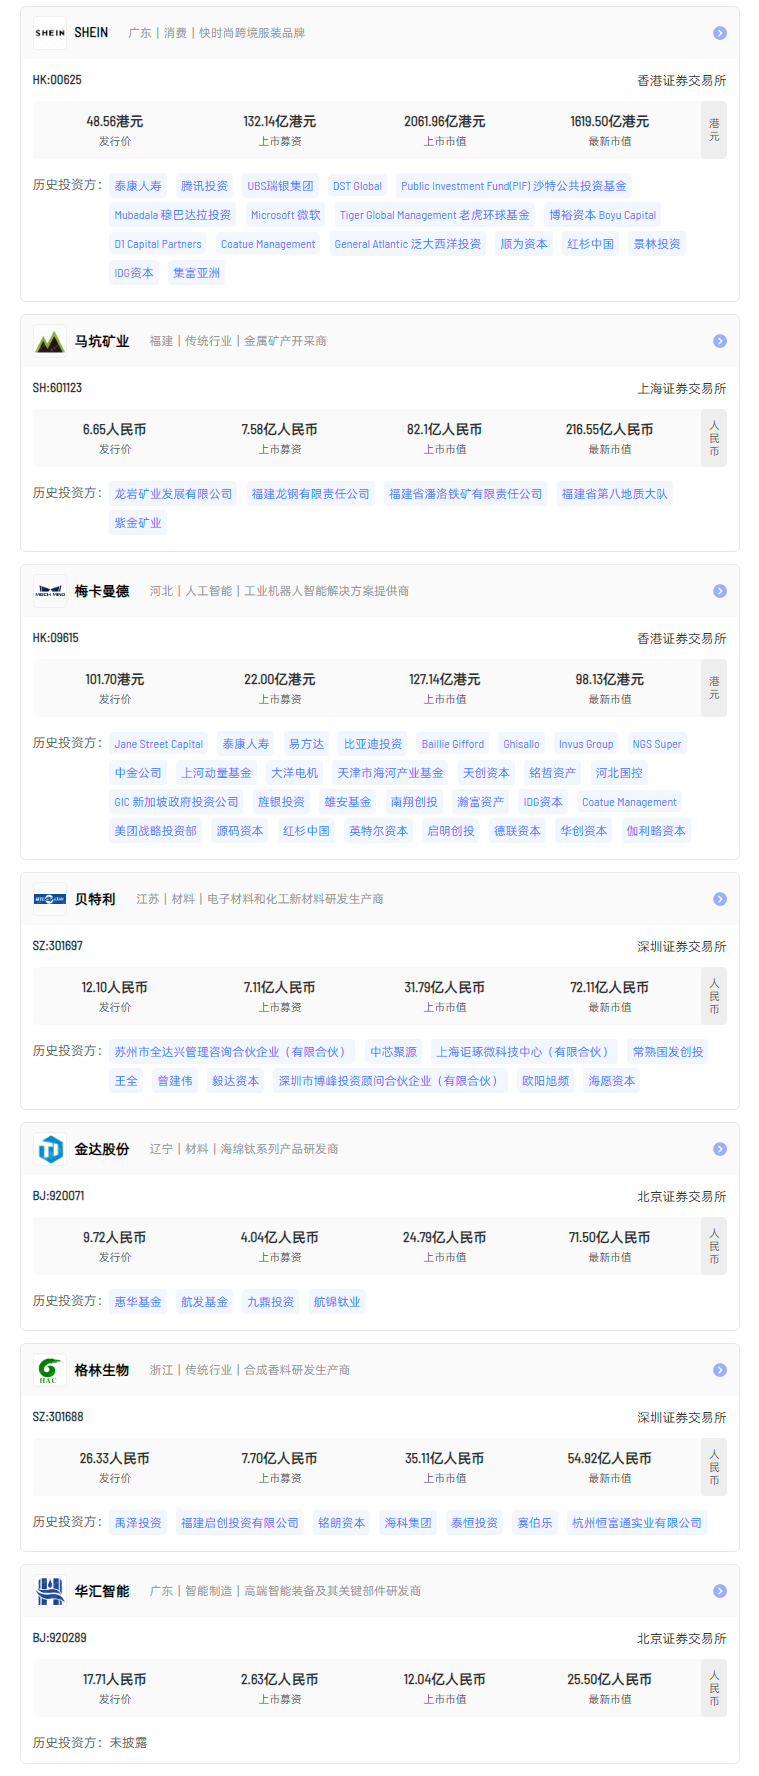Click the 格林生物 green logo
The width and height of the screenshot is (759, 1776).
click(50, 1370)
